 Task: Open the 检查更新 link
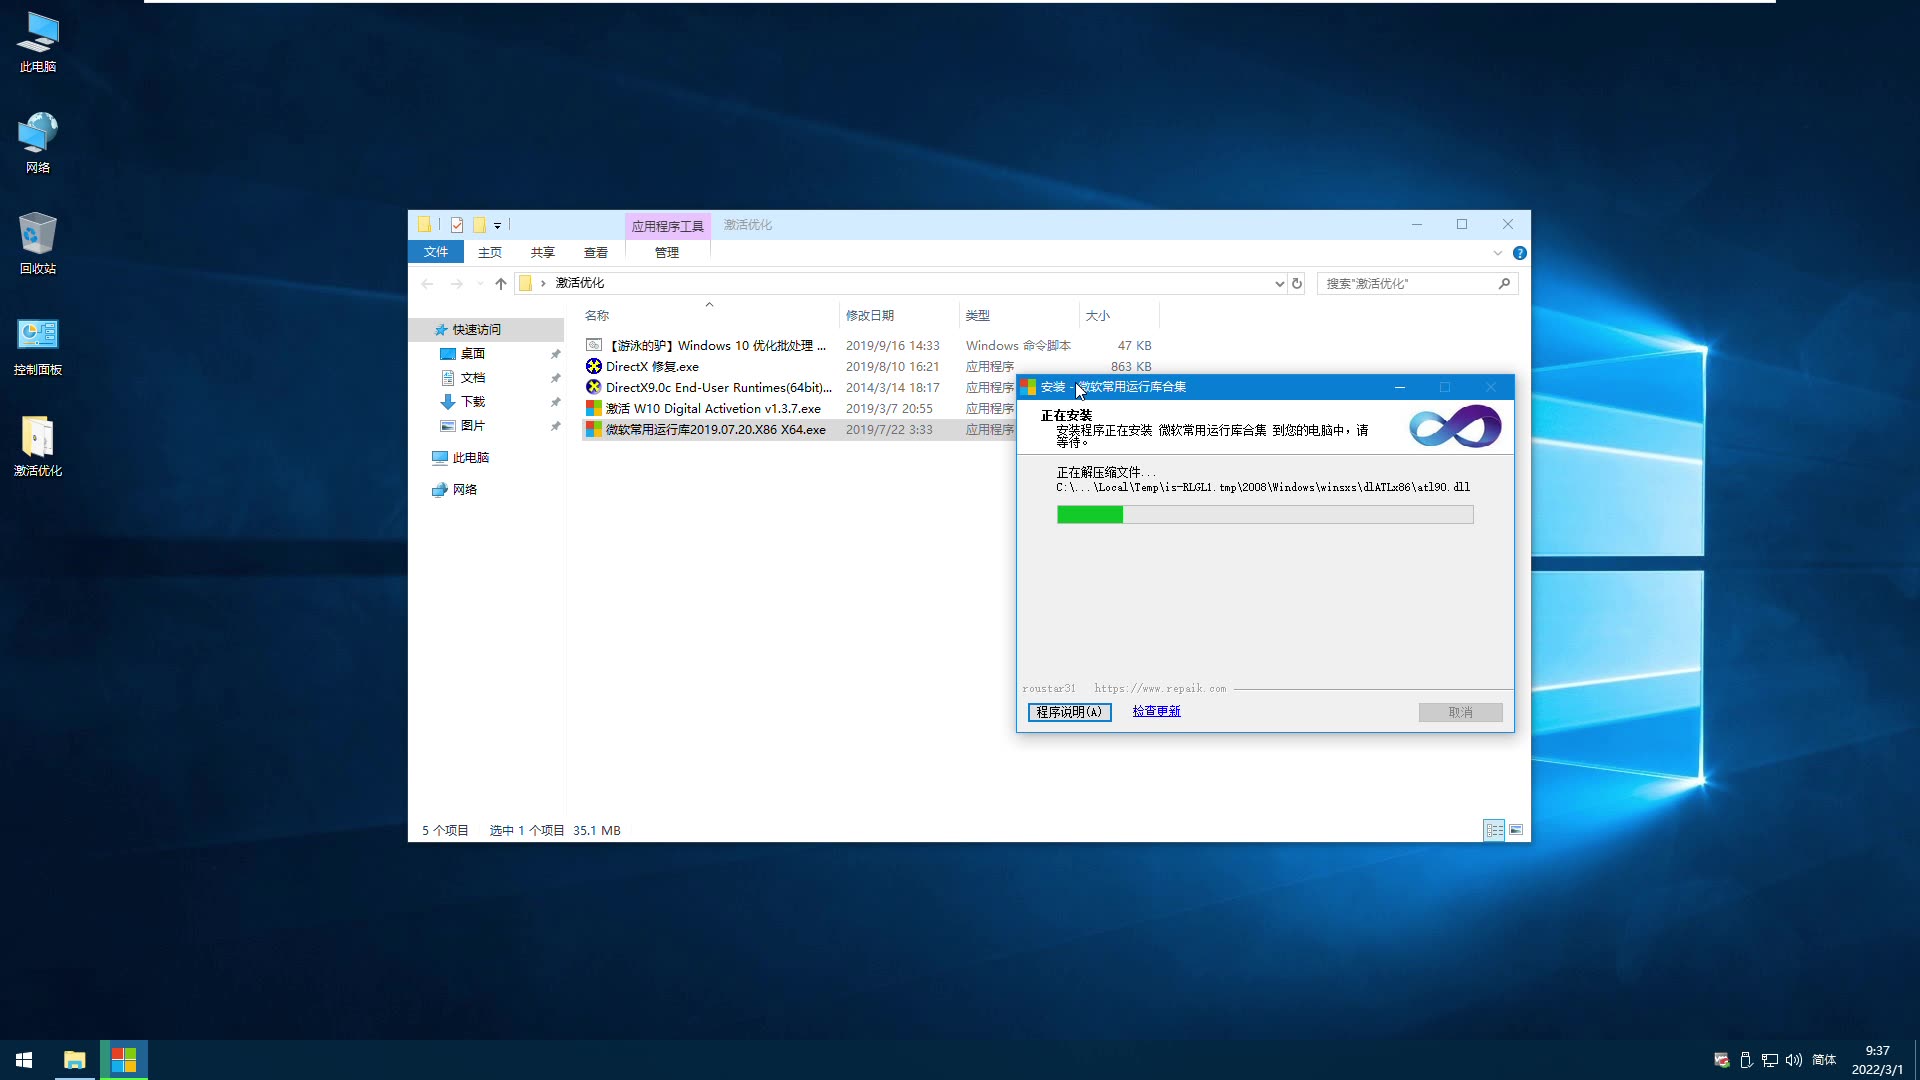click(1156, 711)
